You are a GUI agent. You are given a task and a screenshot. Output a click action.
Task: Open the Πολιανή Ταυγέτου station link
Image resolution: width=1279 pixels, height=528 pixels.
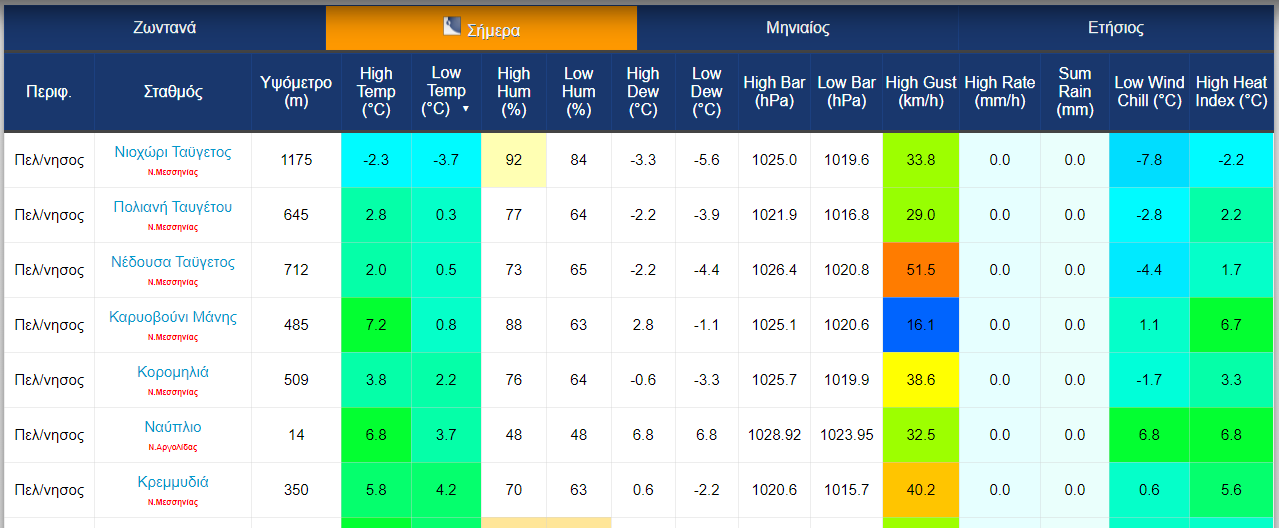(173, 207)
